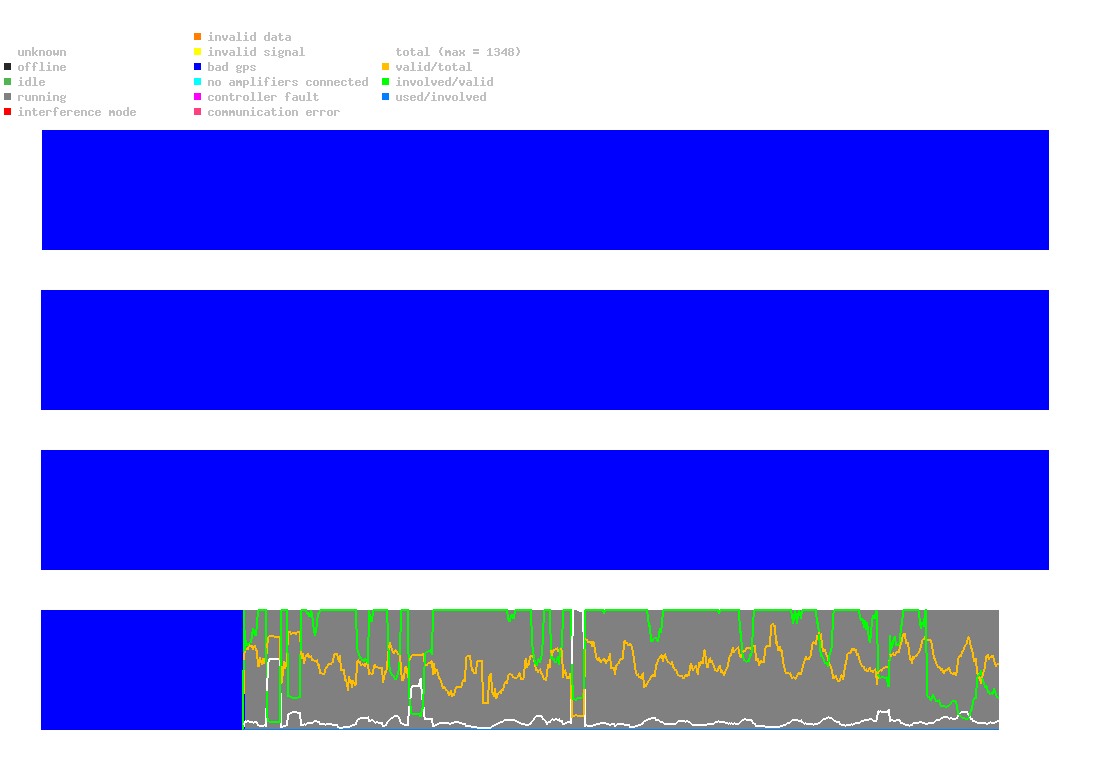Click the cyan no amplifiers connected swatch

[198, 82]
